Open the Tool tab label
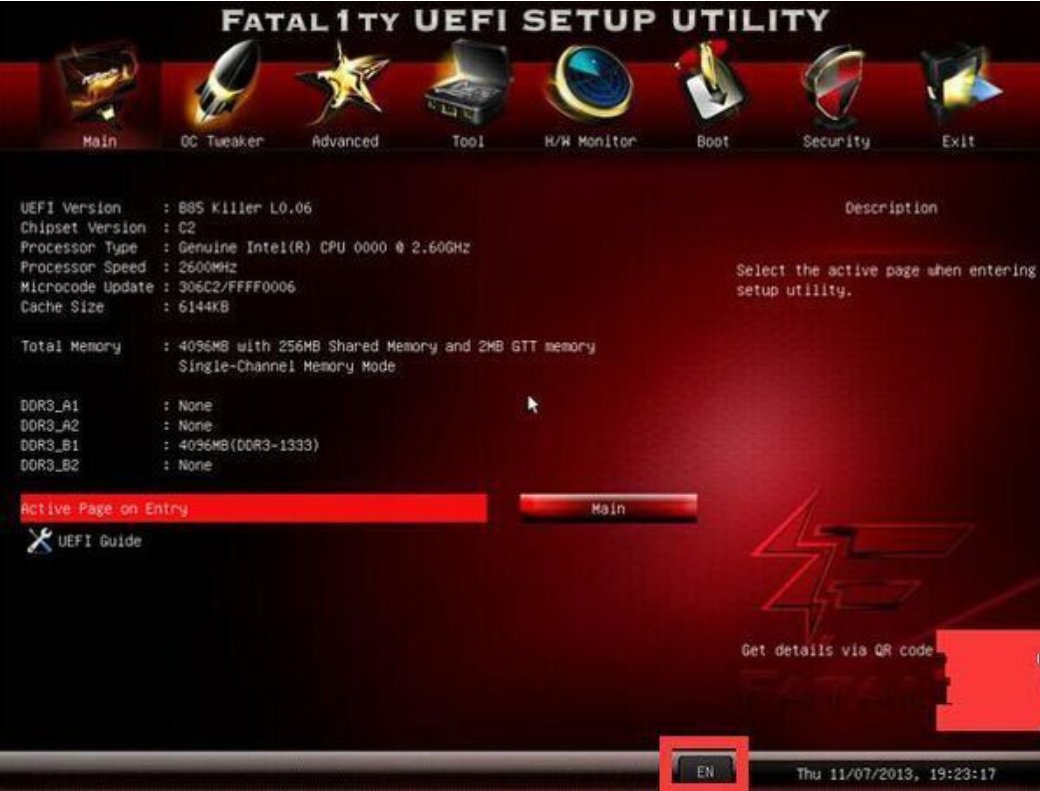This screenshot has width=1040, height=791. [x=468, y=141]
